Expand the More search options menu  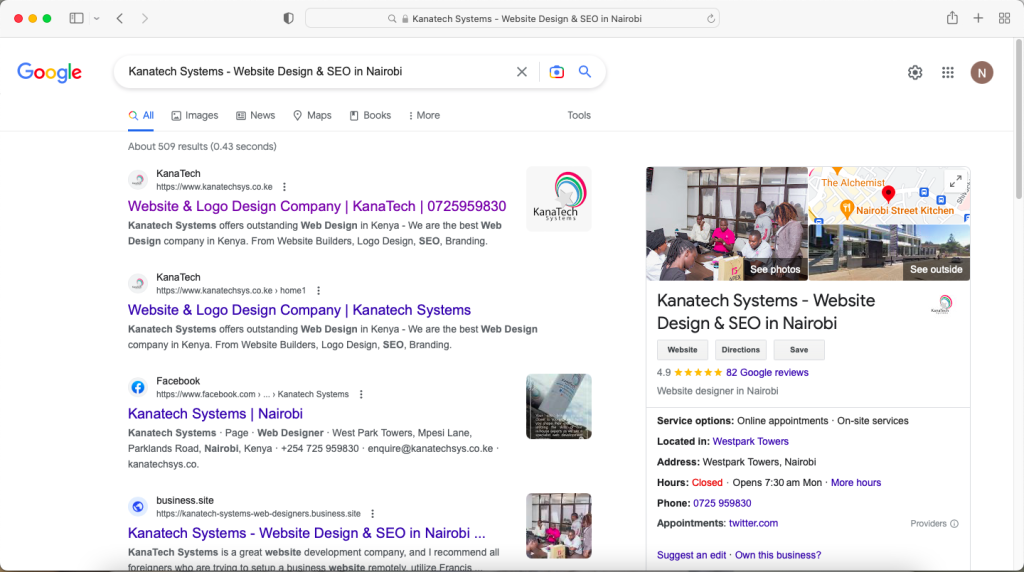[424, 116]
